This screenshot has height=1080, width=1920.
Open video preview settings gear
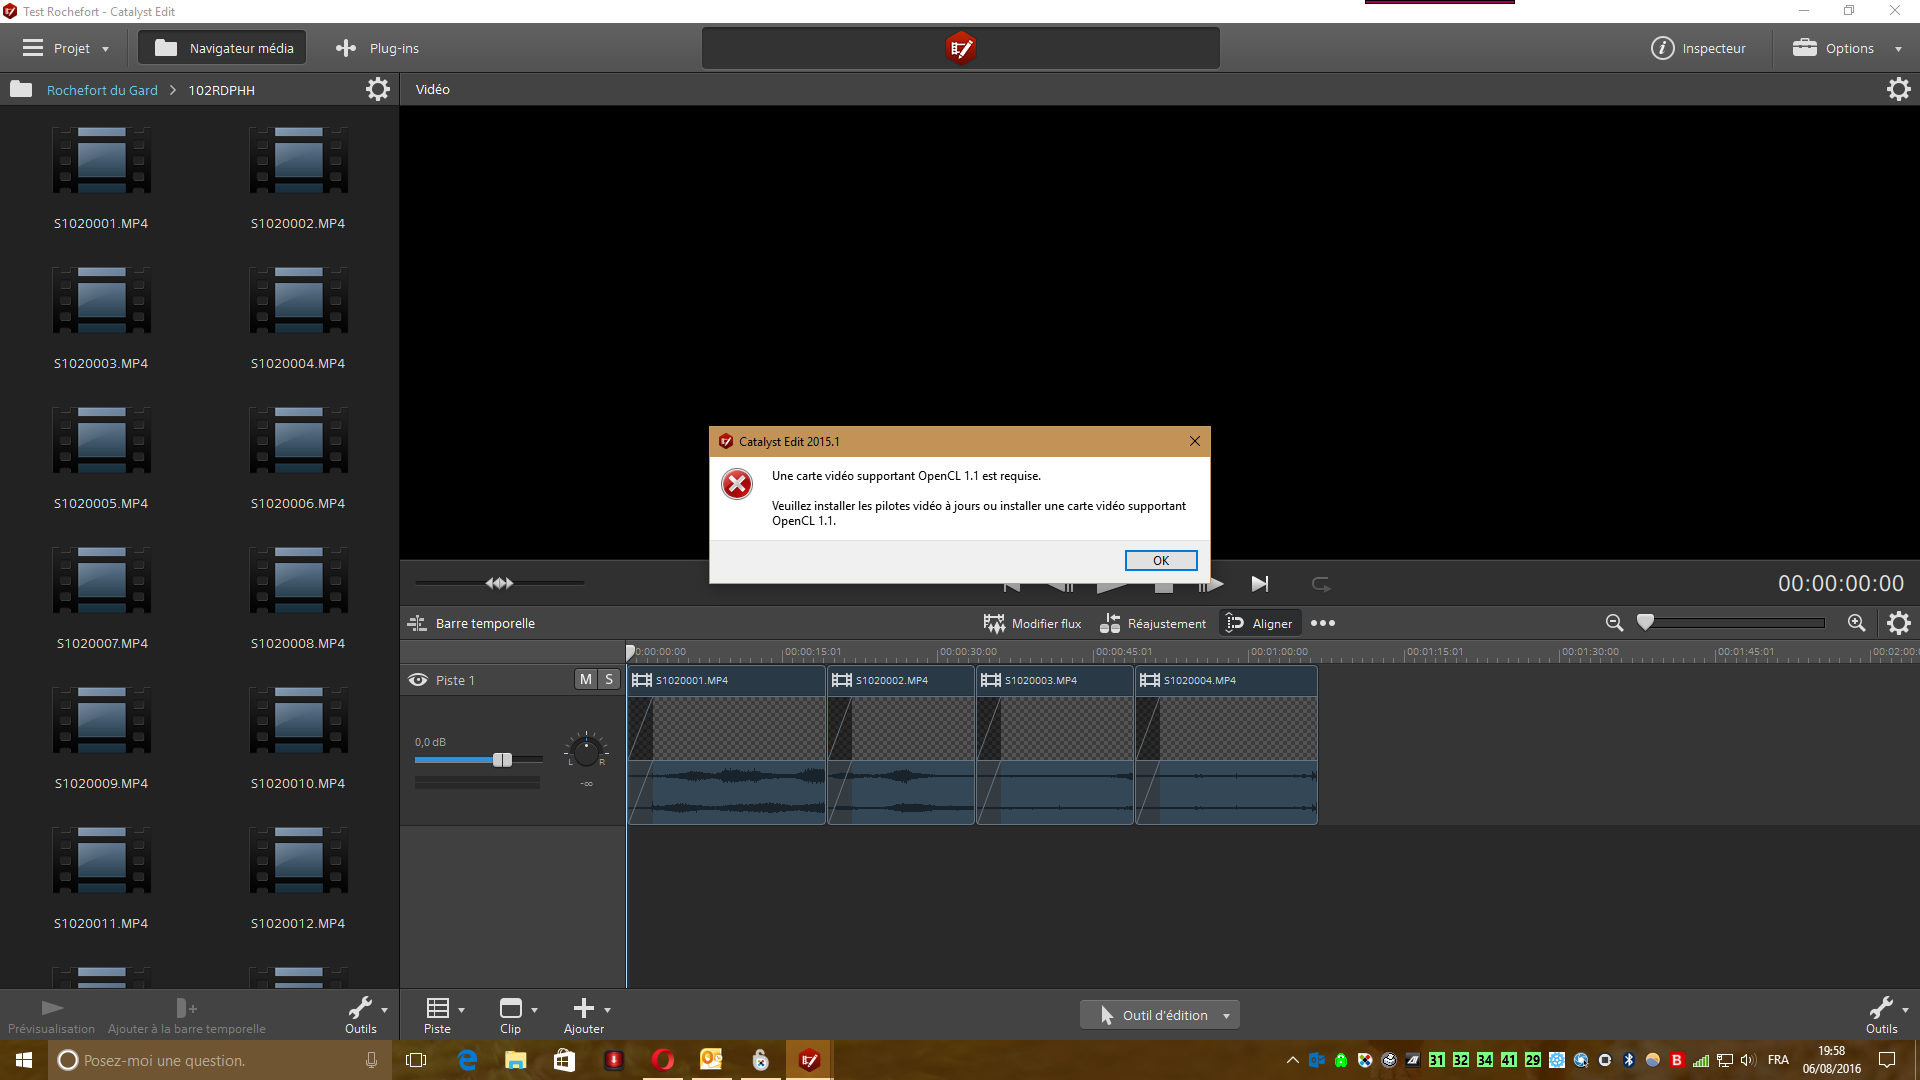click(x=1898, y=89)
